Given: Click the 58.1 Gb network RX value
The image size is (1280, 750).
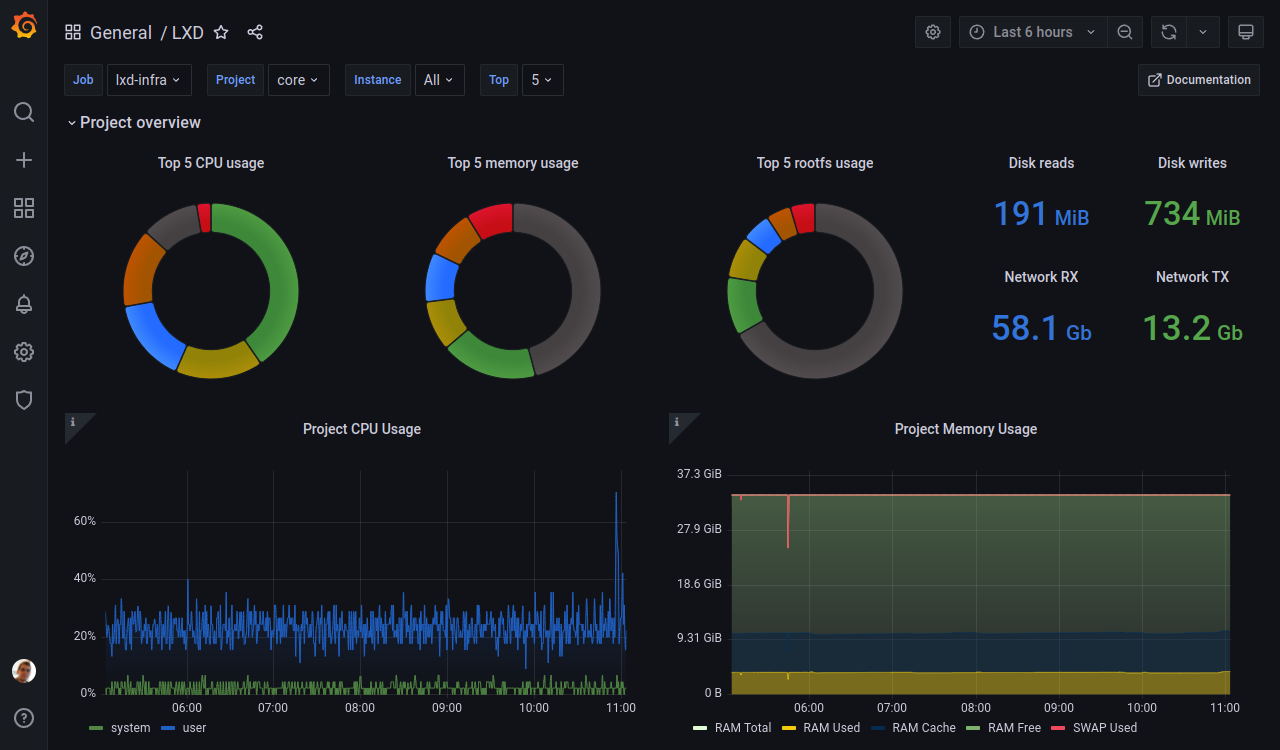Looking at the screenshot, I should 1041,328.
